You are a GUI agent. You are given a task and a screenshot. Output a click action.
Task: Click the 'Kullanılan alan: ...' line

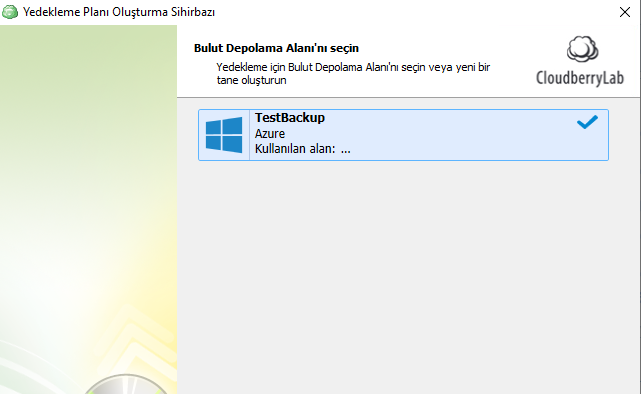click(303, 149)
